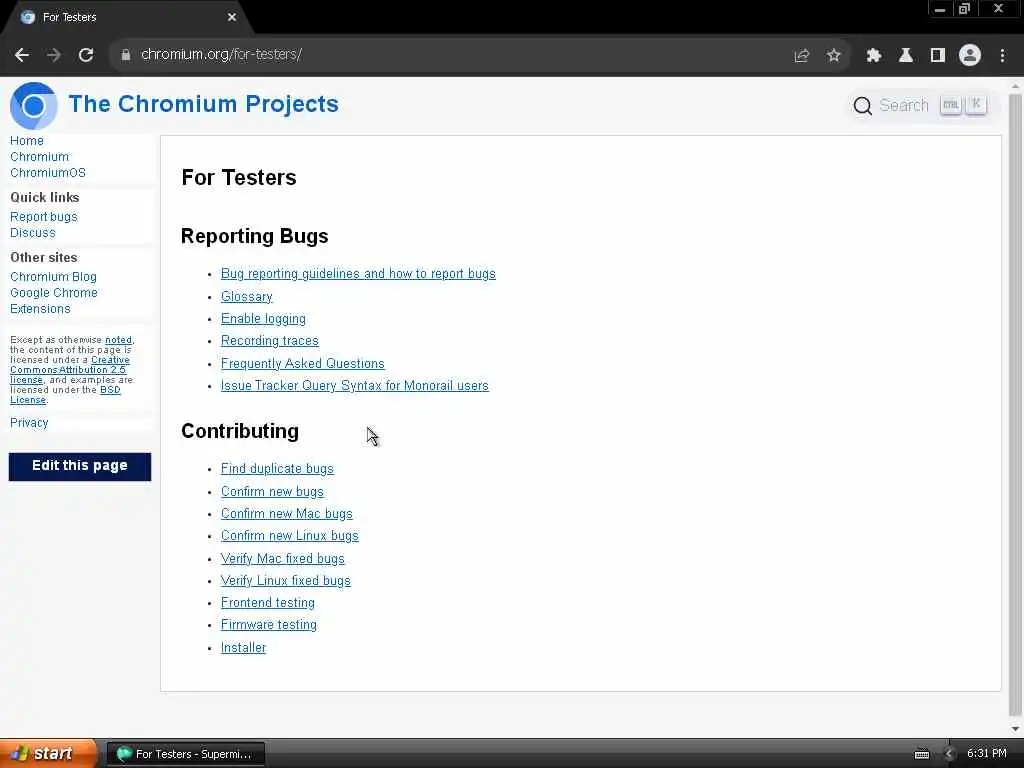Open the Windows start button
Screen dimensions: 1024x768
tap(48, 754)
